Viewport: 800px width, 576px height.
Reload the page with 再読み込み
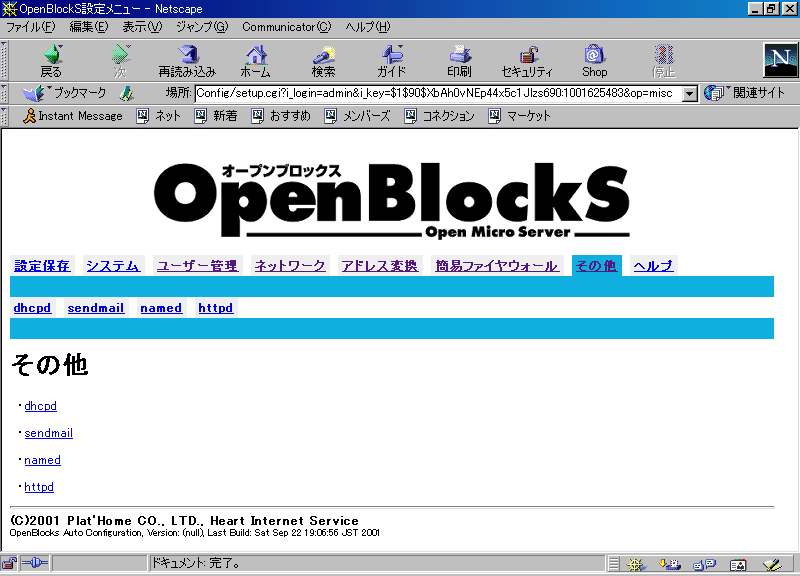(x=187, y=61)
